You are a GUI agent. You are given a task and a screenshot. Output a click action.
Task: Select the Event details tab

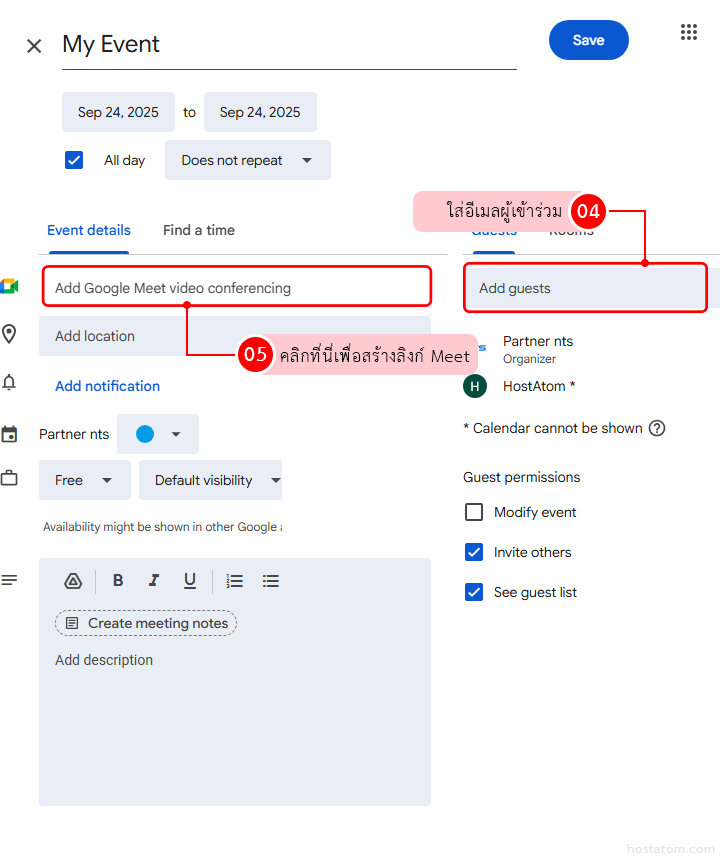pyautogui.click(x=89, y=230)
